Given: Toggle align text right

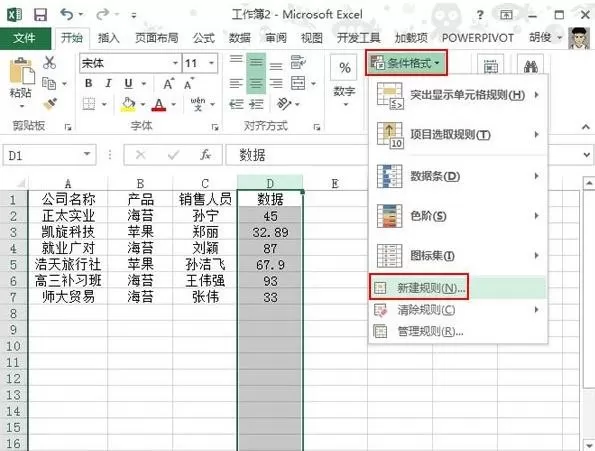Looking at the screenshot, I should pyautogui.click(x=276, y=83).
